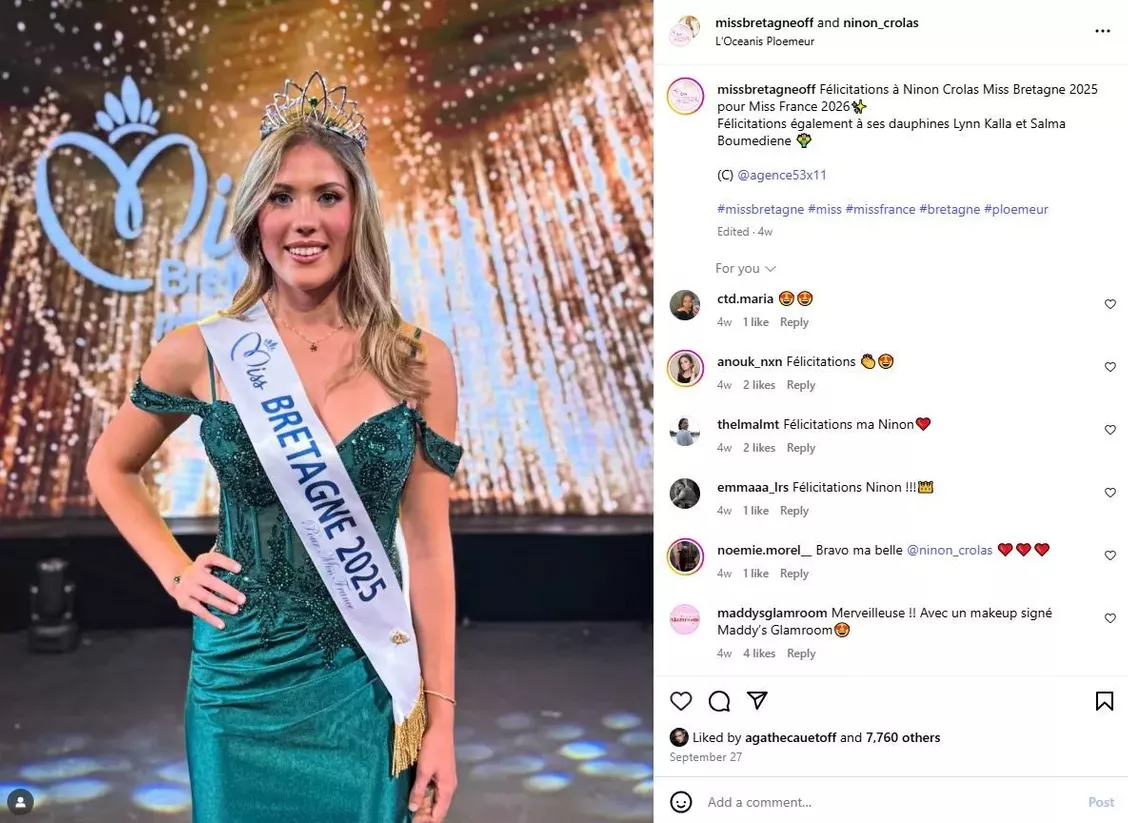1128x823 pixels.
Task: Share the post via paper plane icon
Action: point(757,700)
